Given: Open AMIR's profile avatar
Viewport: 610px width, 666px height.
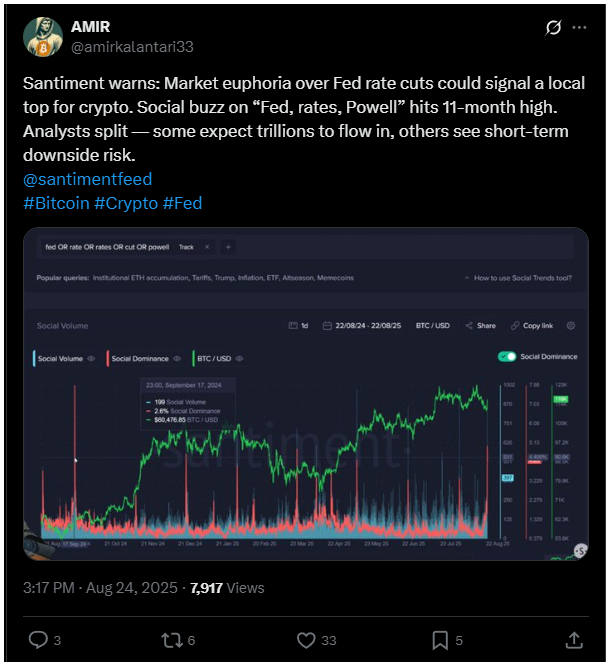Looking at the screenshot, I should pos(42,37).
